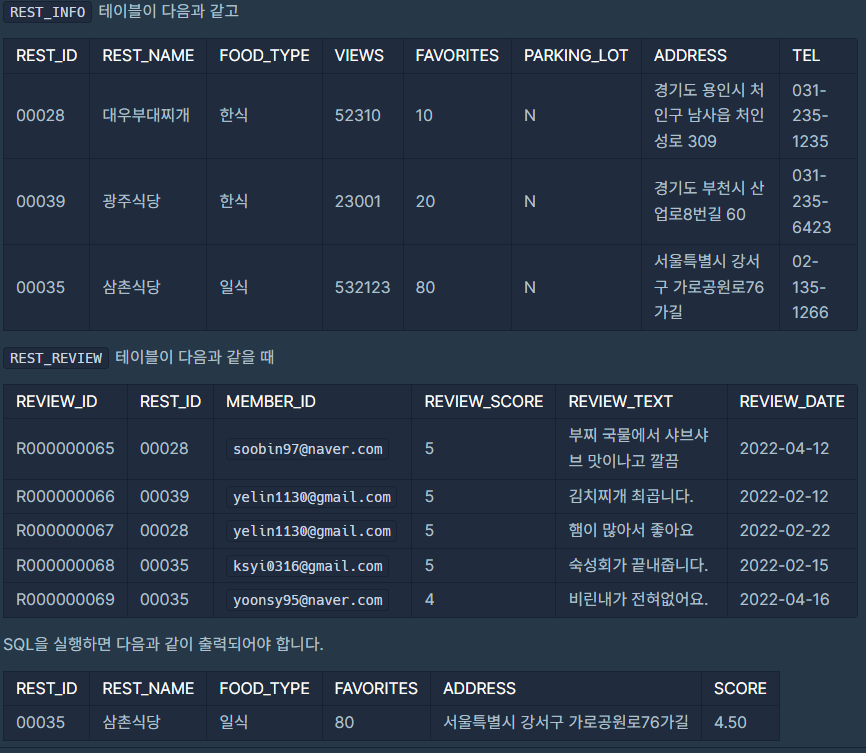Screen dimensions: 866x753
Task: Click the REST_INFO table name tag
Action: [x=47, y=12]
